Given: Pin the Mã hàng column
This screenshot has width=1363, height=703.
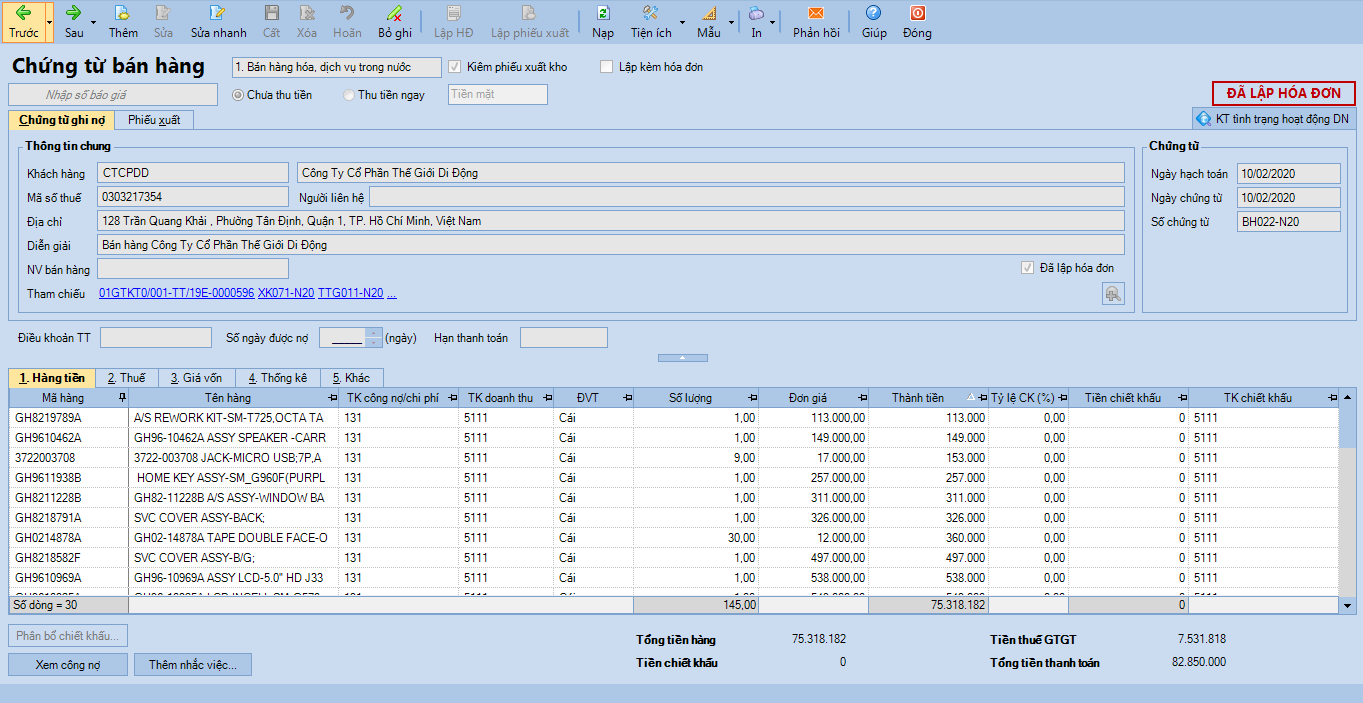Looking at the screenshot, I should (x=122, y=398).
